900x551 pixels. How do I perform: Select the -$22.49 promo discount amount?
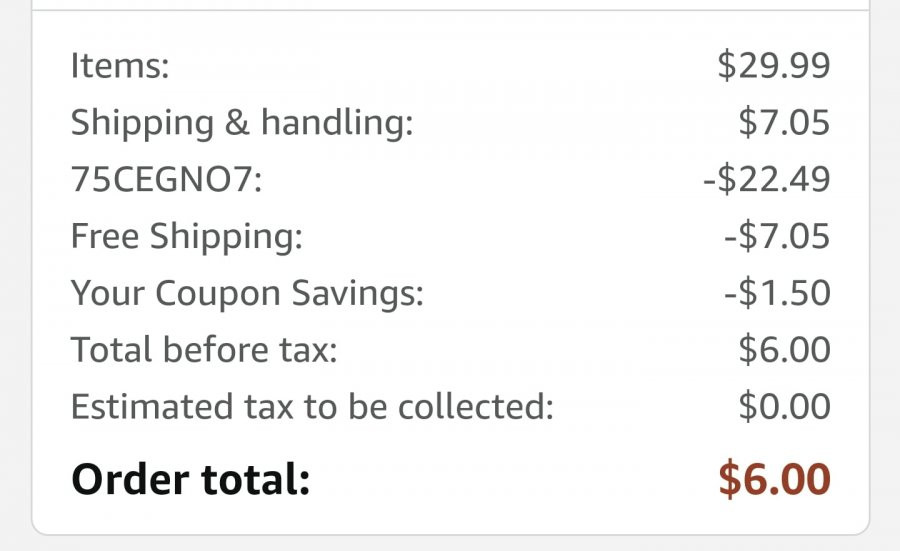[x=767, y=179]
